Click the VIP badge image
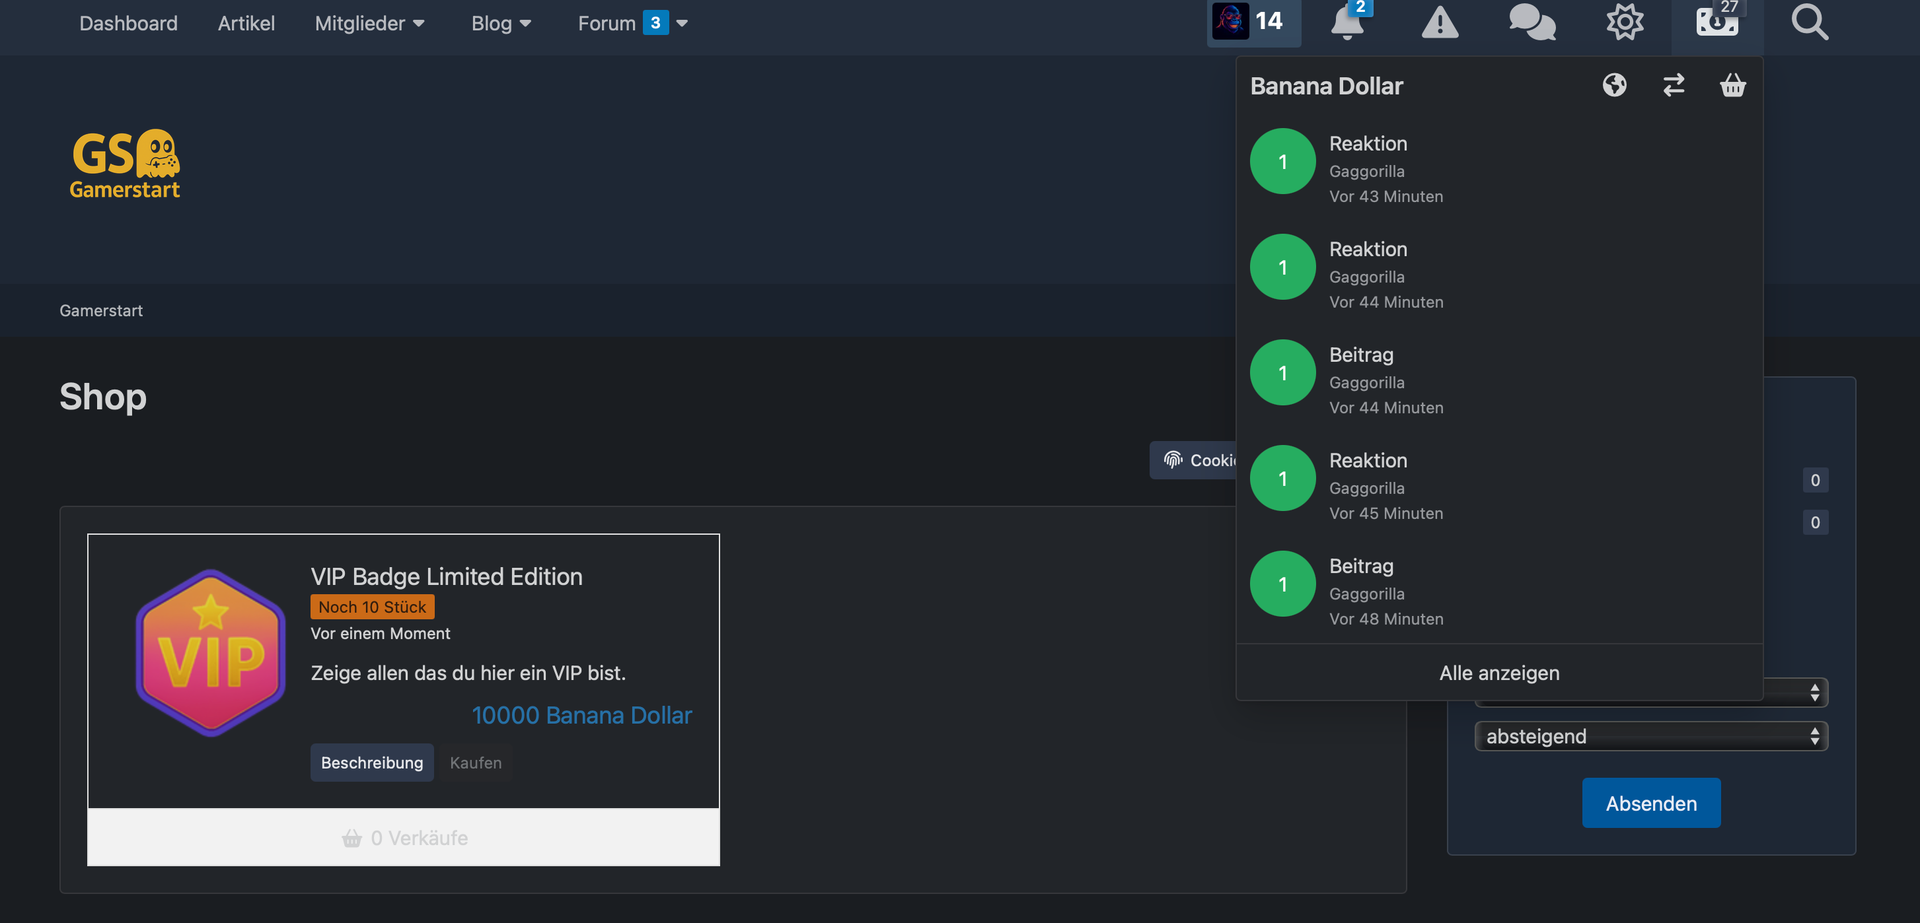This screenshot has height=923, width=1920. tap(211, 653)
